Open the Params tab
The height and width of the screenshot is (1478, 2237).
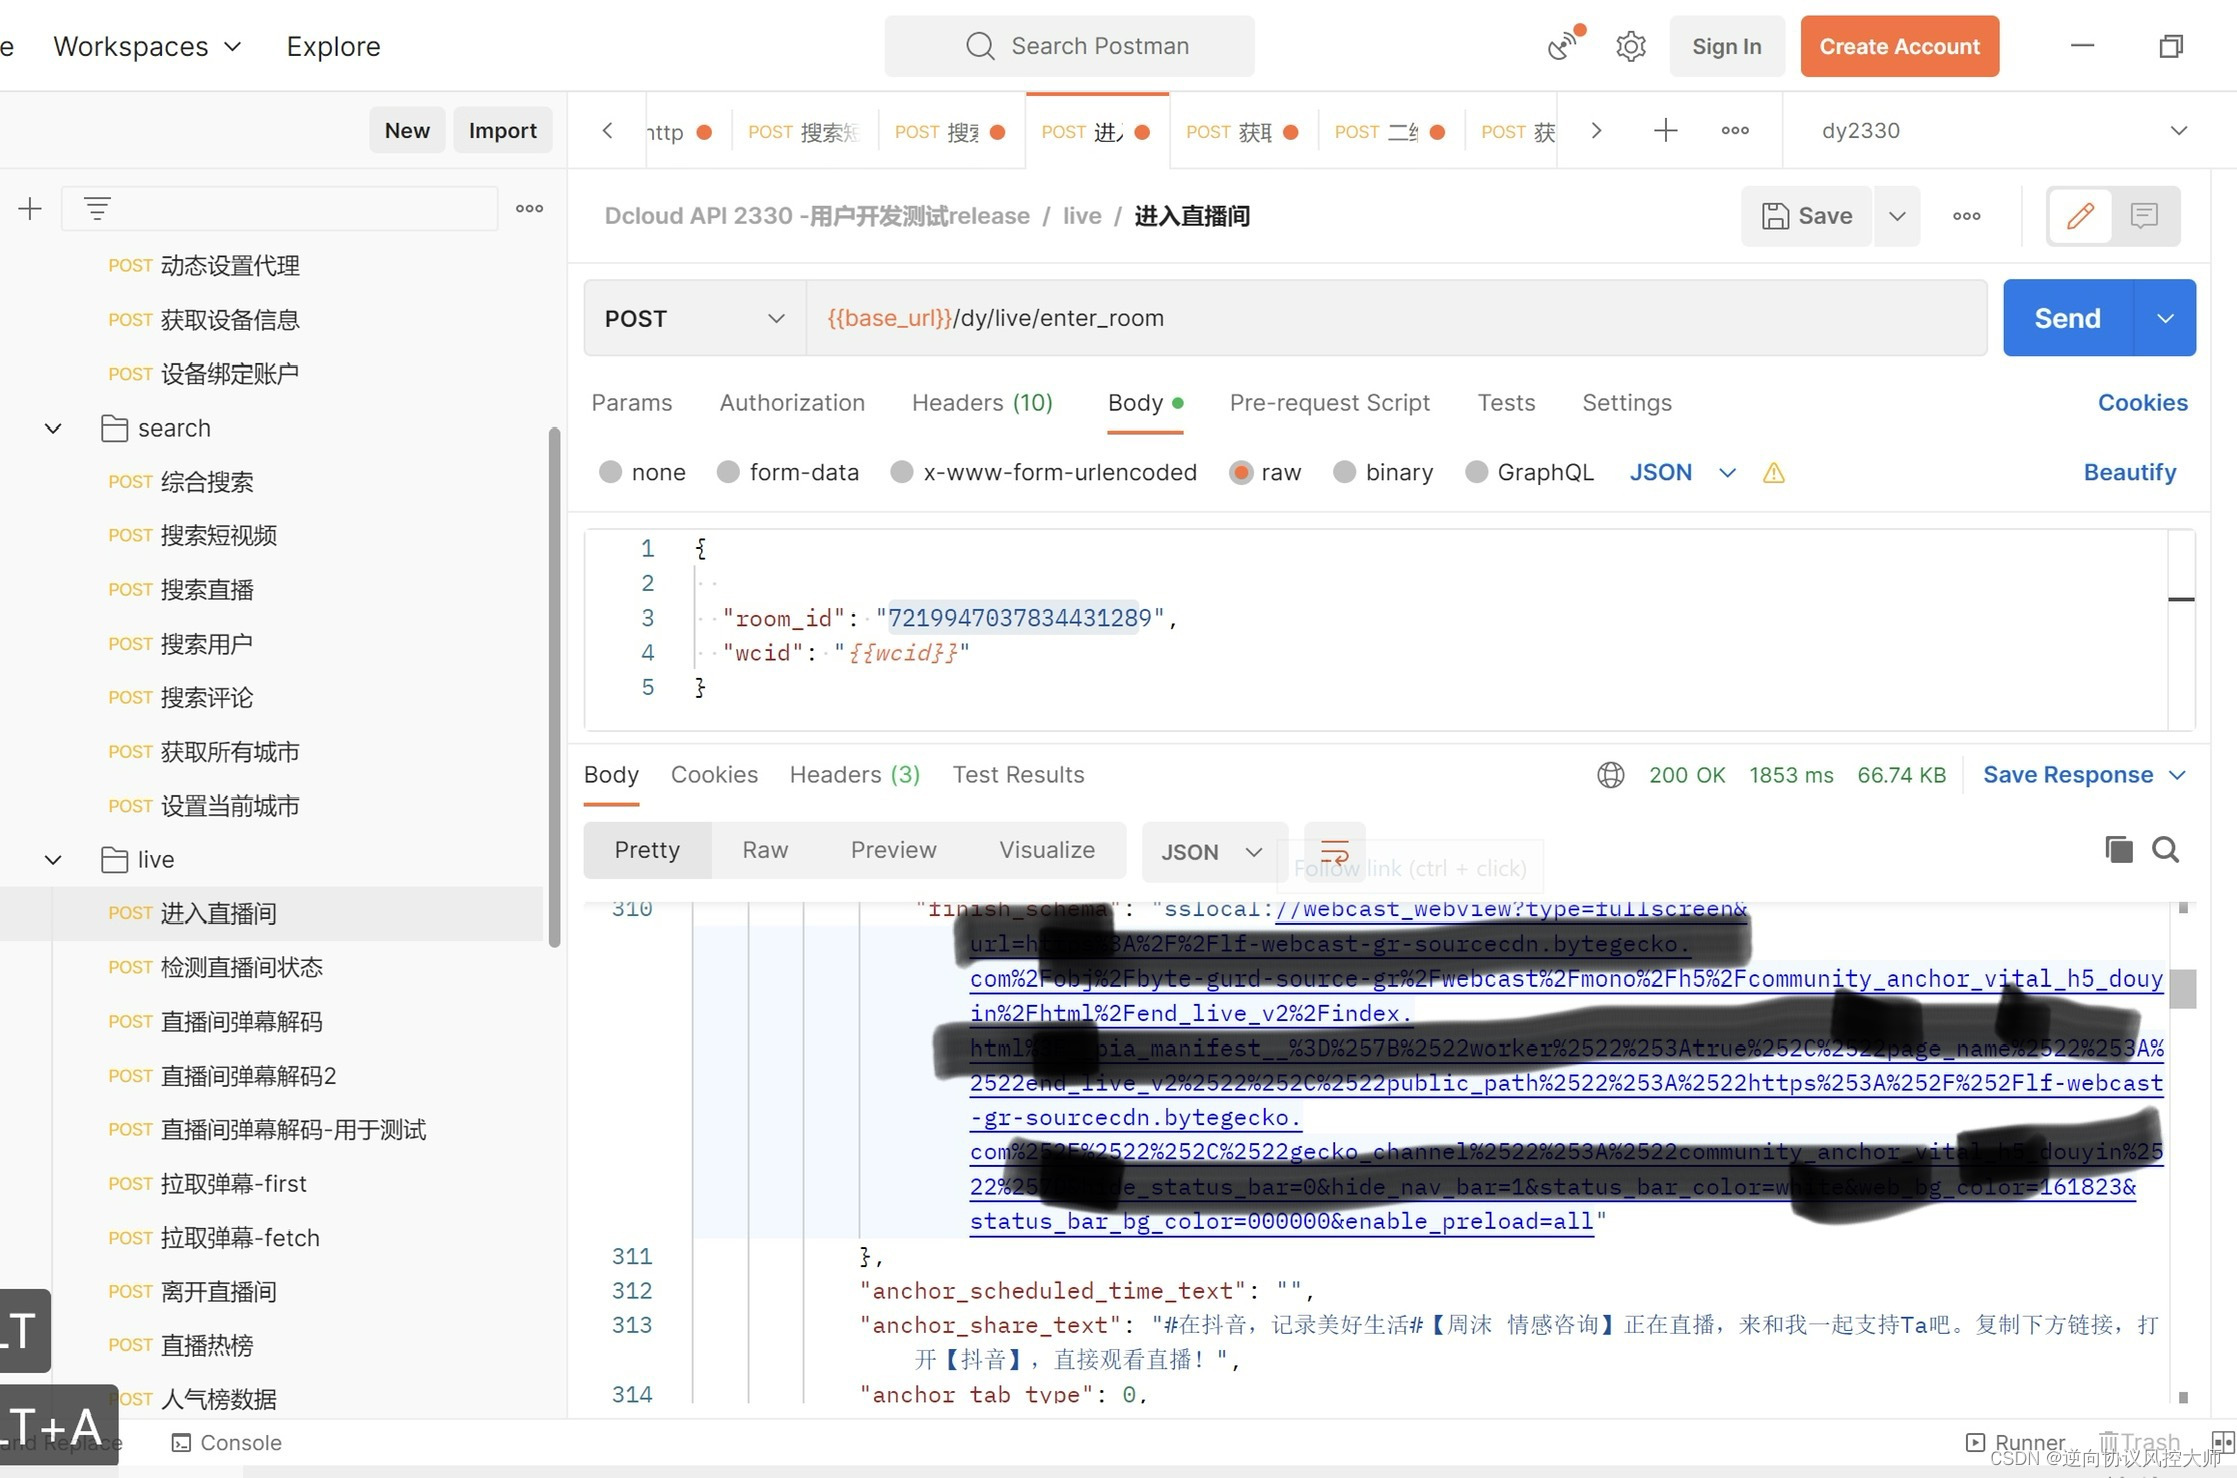(x=631, y=403)
